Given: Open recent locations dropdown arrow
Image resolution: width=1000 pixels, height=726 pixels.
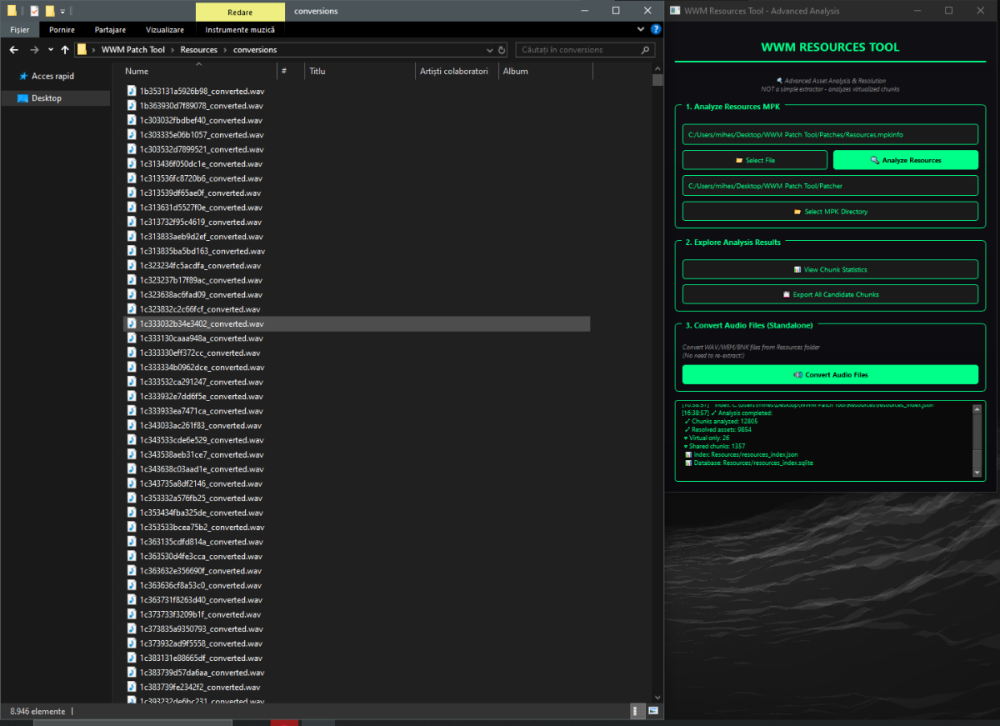Looking at the screenshot, I should pyautogui.click(x=50, y=49).
